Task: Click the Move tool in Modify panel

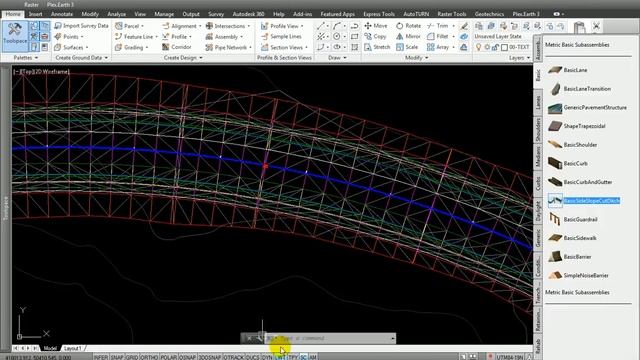Action: (x=376, y=26)
